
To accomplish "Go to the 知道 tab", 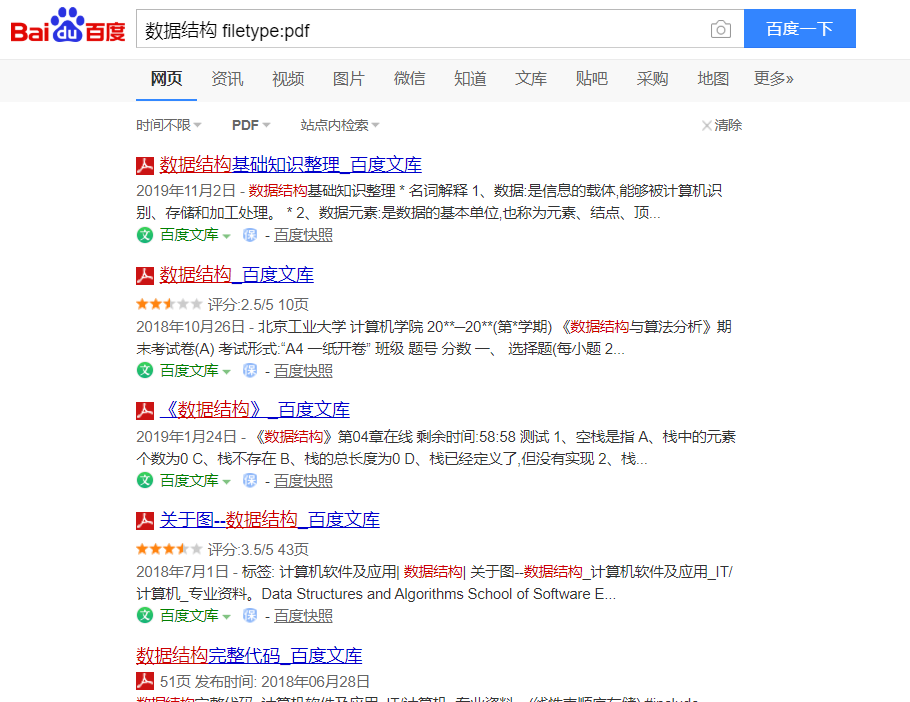I will (x=470, y=79).
